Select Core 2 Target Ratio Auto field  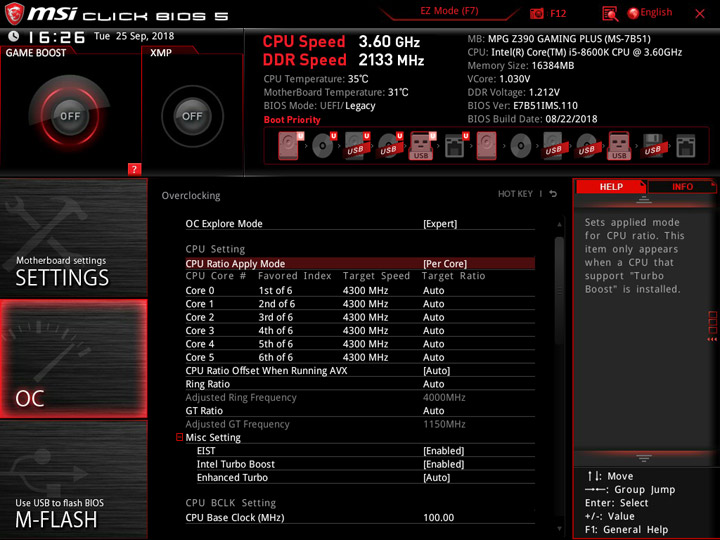[433, 317]
